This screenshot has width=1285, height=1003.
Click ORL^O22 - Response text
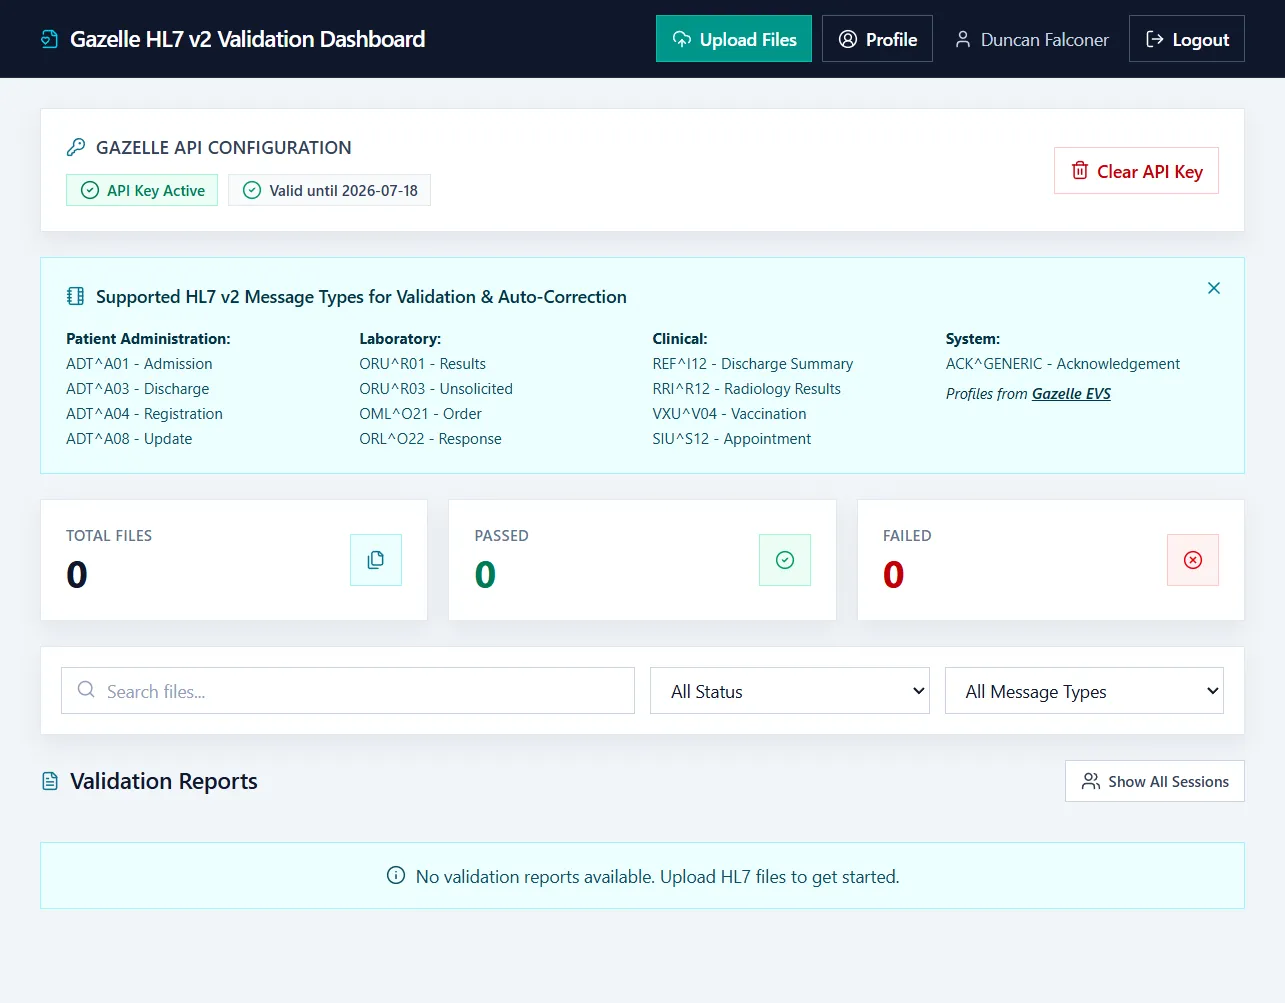click(x=431, y=439)
